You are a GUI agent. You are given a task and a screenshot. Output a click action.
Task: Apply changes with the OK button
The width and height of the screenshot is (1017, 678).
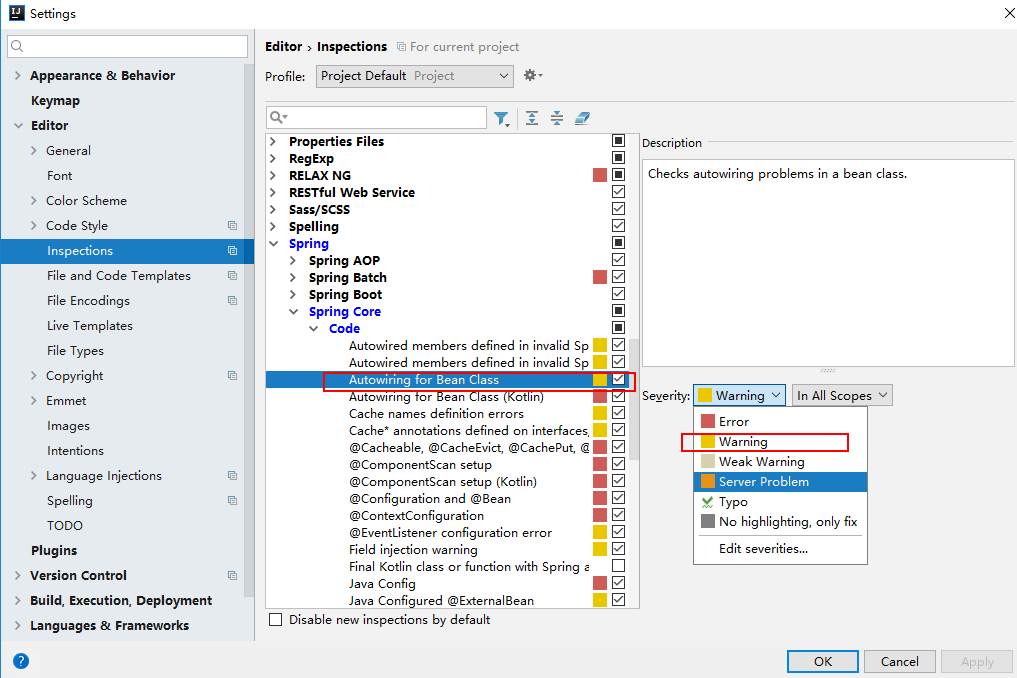822,661
